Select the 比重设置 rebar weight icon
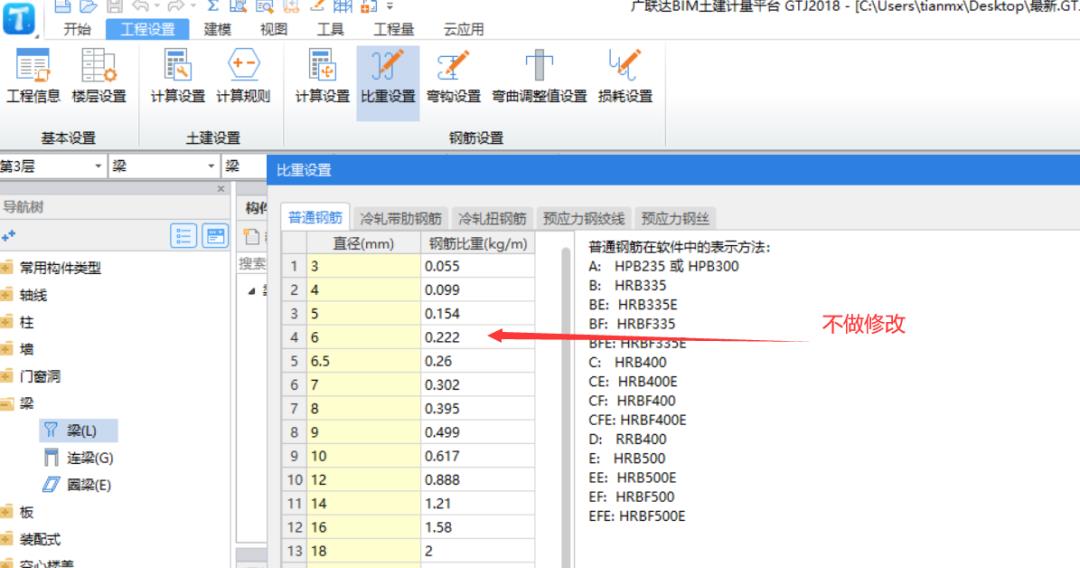 [x=387, y=77]
